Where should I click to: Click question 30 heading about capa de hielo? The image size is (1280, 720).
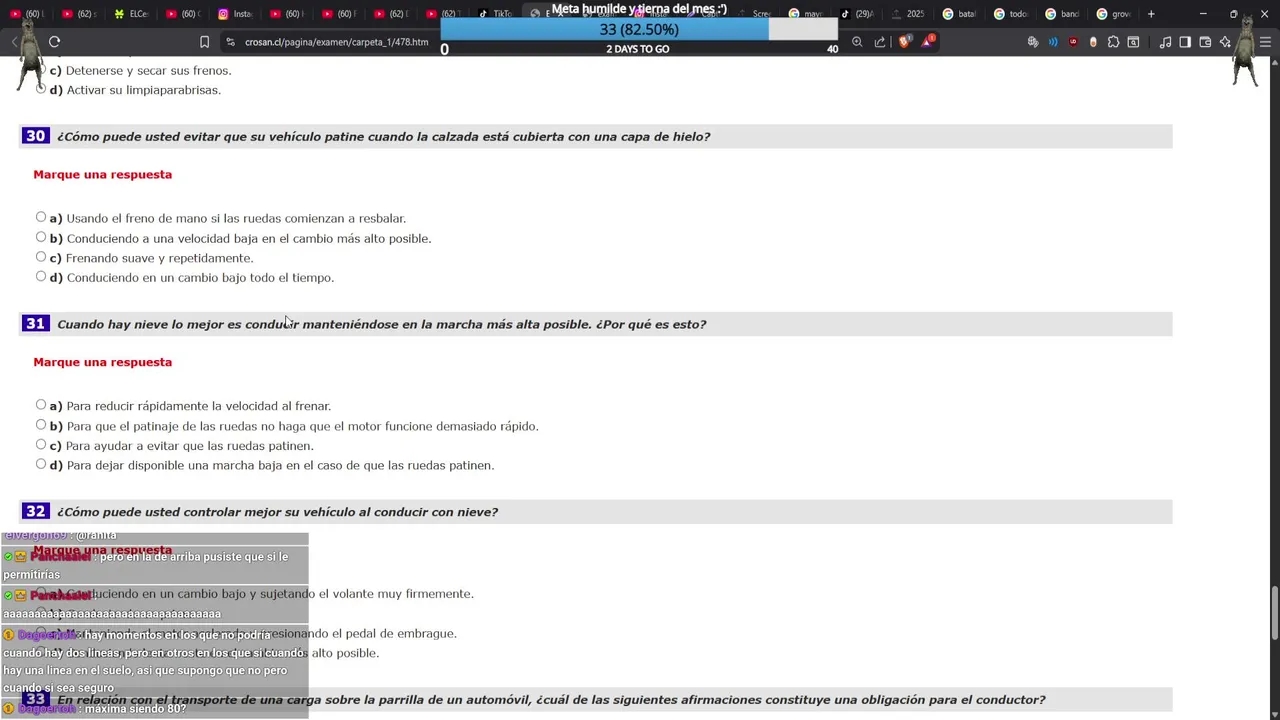(383, 136)
